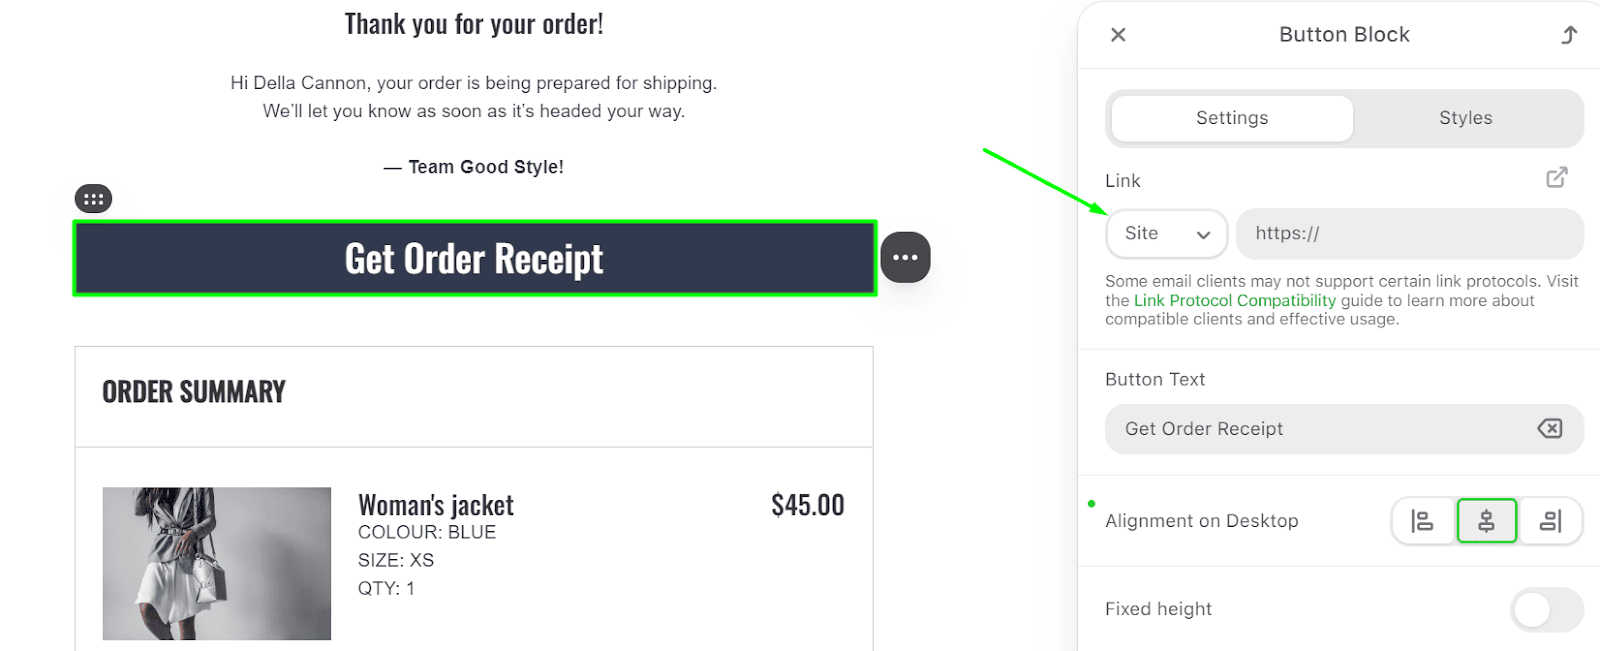Select the Thank you for your order heading

point(474,23)
